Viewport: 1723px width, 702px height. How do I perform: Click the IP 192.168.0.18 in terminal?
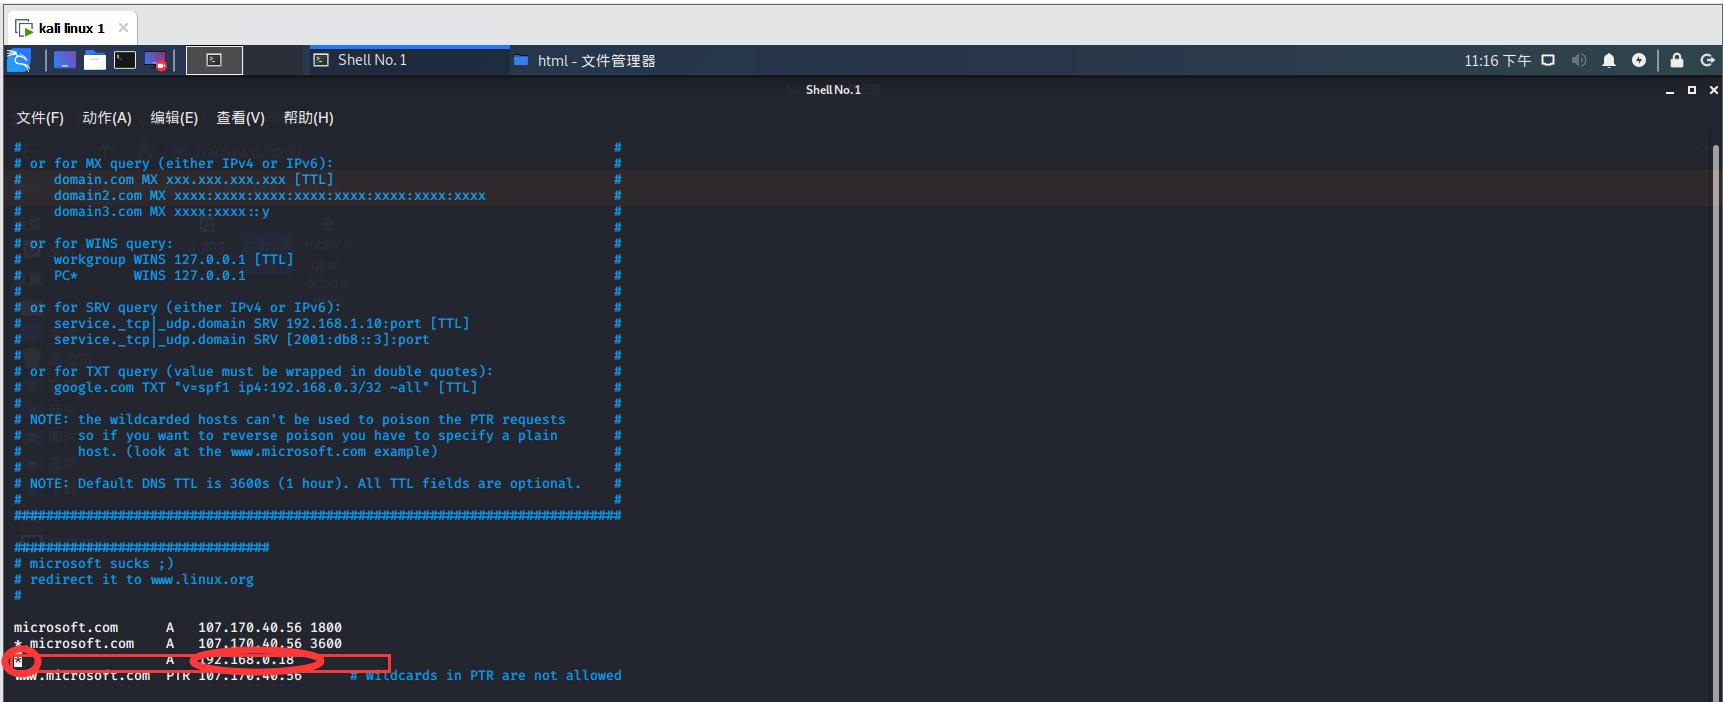coord(246,660)
